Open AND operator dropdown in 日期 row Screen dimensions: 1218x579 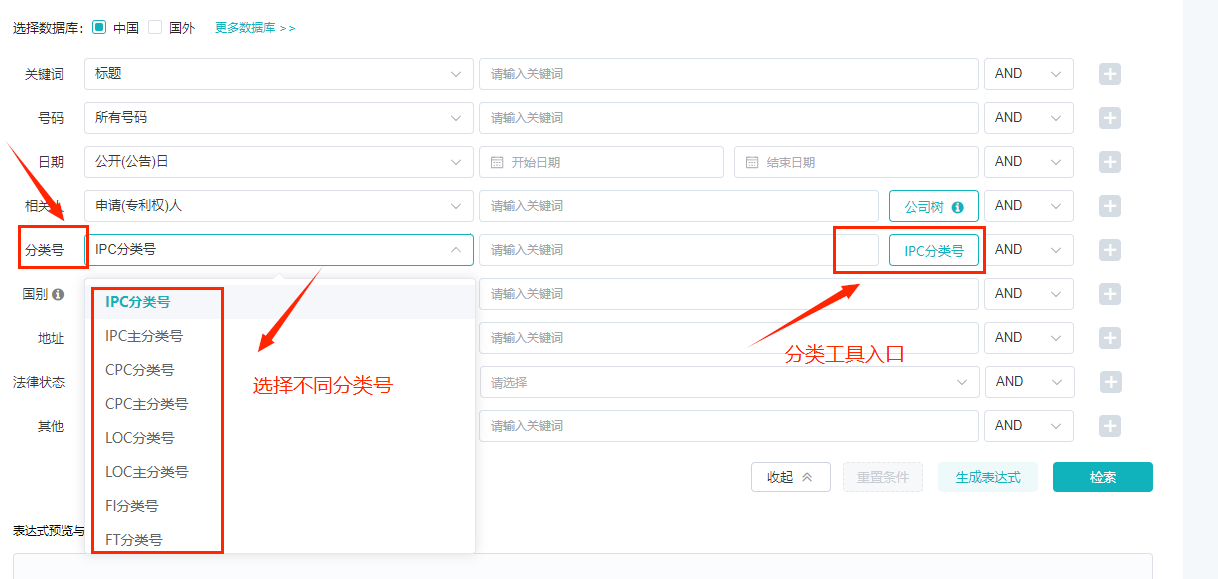point(1029,162)
